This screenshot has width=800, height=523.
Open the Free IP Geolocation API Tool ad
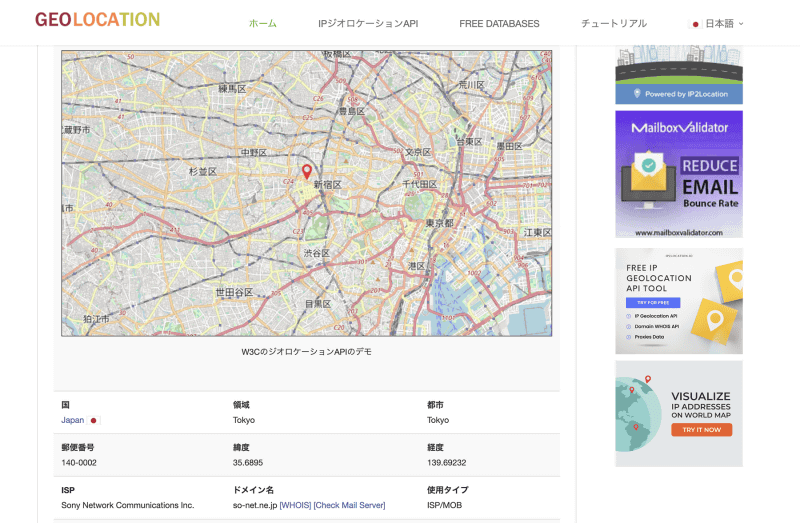[x=679, y=301]
